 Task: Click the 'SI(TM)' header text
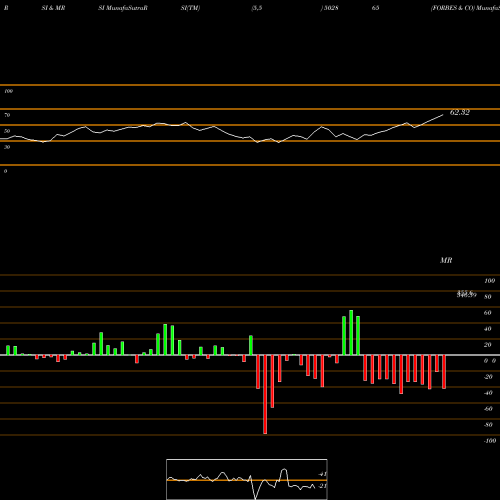pyautogui.click(x=190, y=8)
